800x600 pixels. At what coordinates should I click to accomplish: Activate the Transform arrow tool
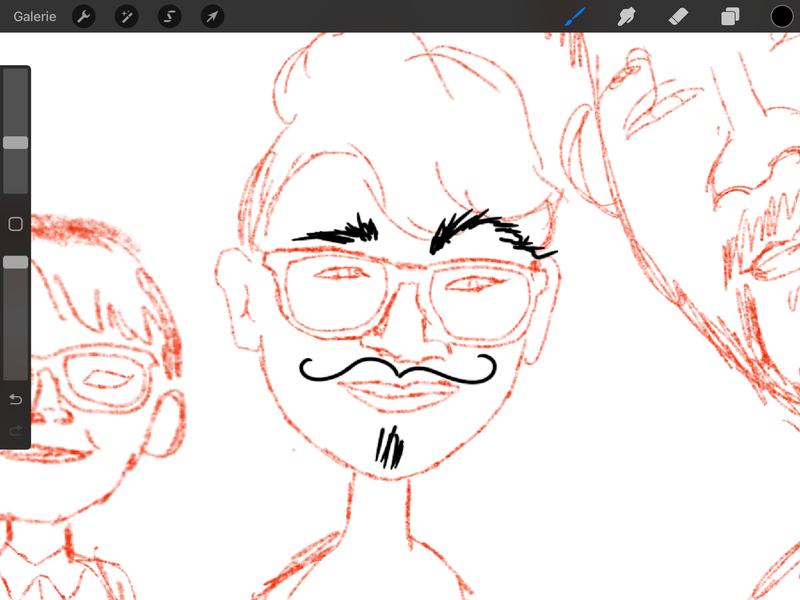212,16
